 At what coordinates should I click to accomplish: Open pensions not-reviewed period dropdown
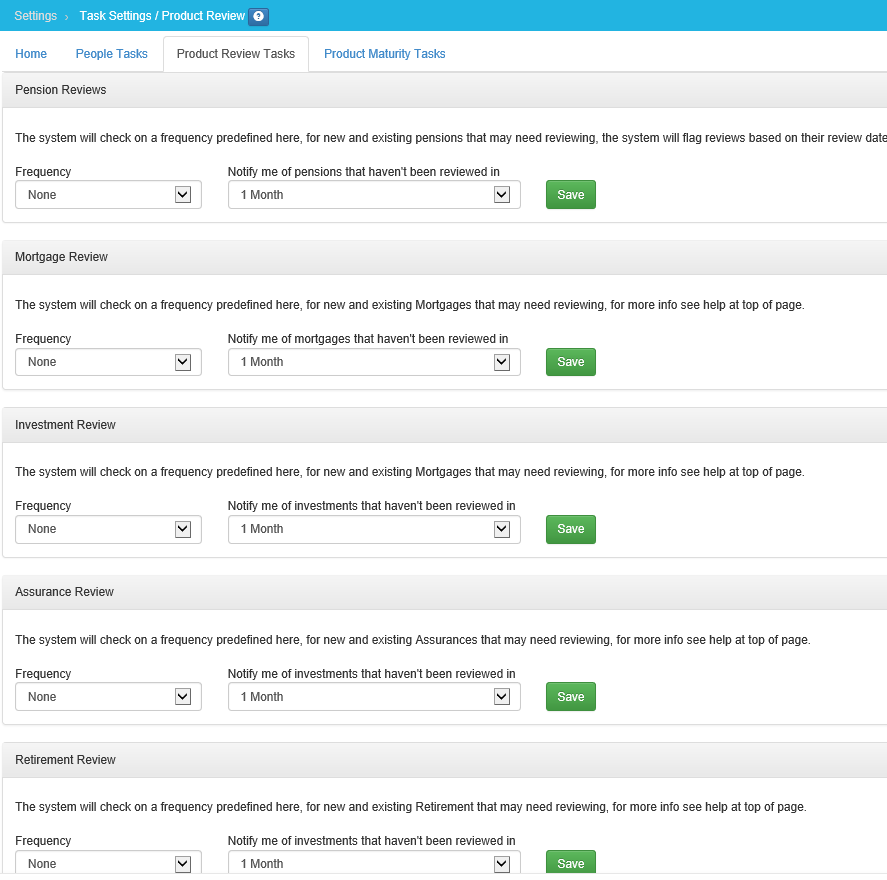click(x=374, y=195)
